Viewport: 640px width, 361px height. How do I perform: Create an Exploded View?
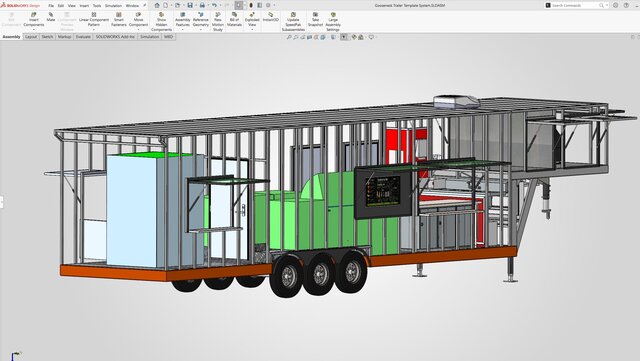point(252,20)
